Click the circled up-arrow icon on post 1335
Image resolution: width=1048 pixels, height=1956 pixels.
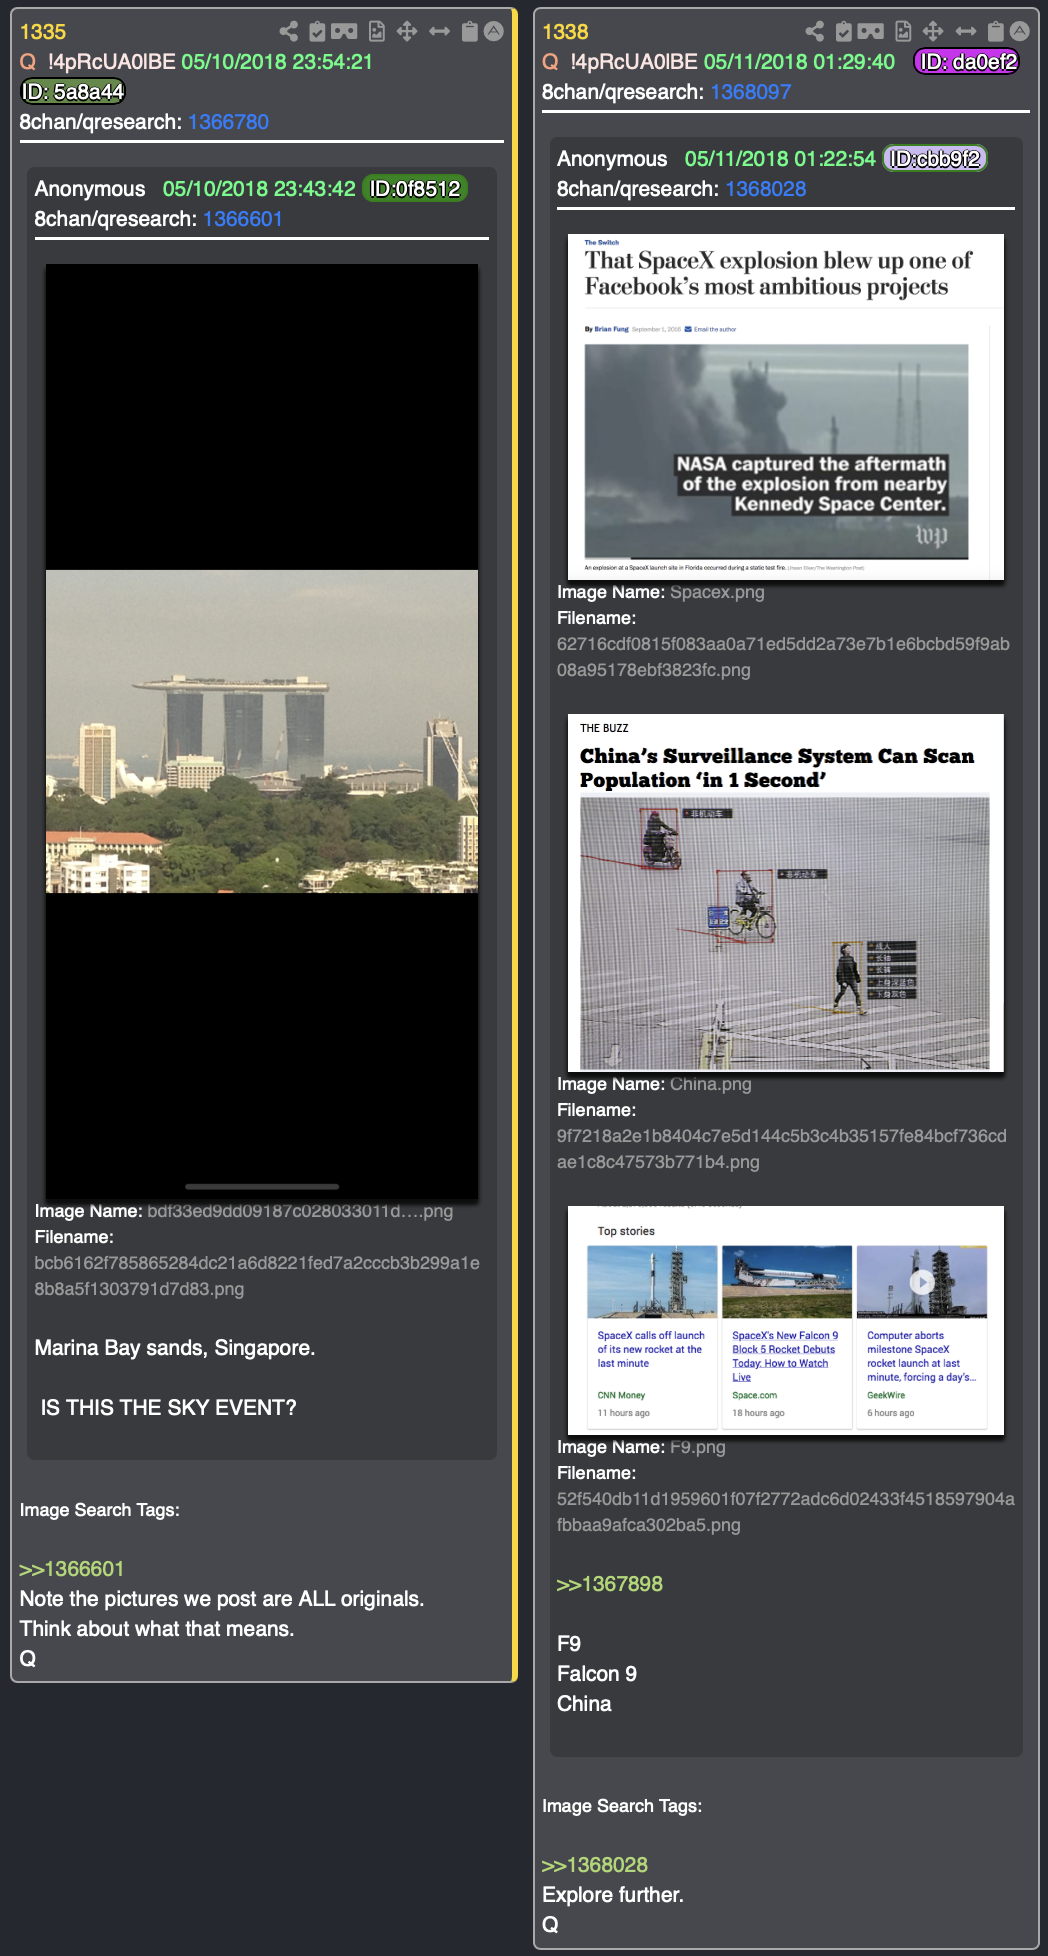[494, 32]
